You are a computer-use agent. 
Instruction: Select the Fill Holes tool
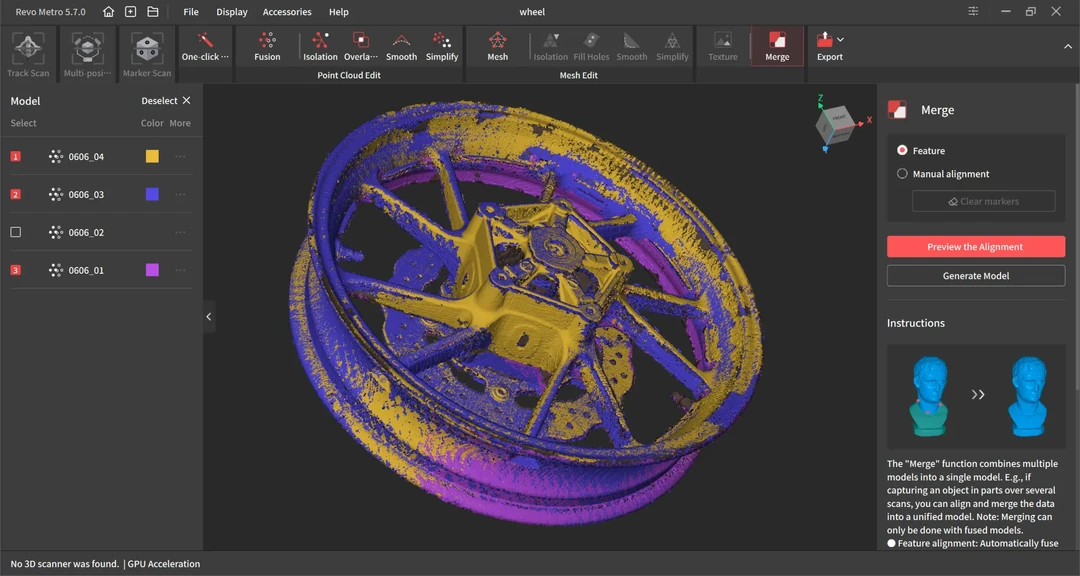pos(591,47)
